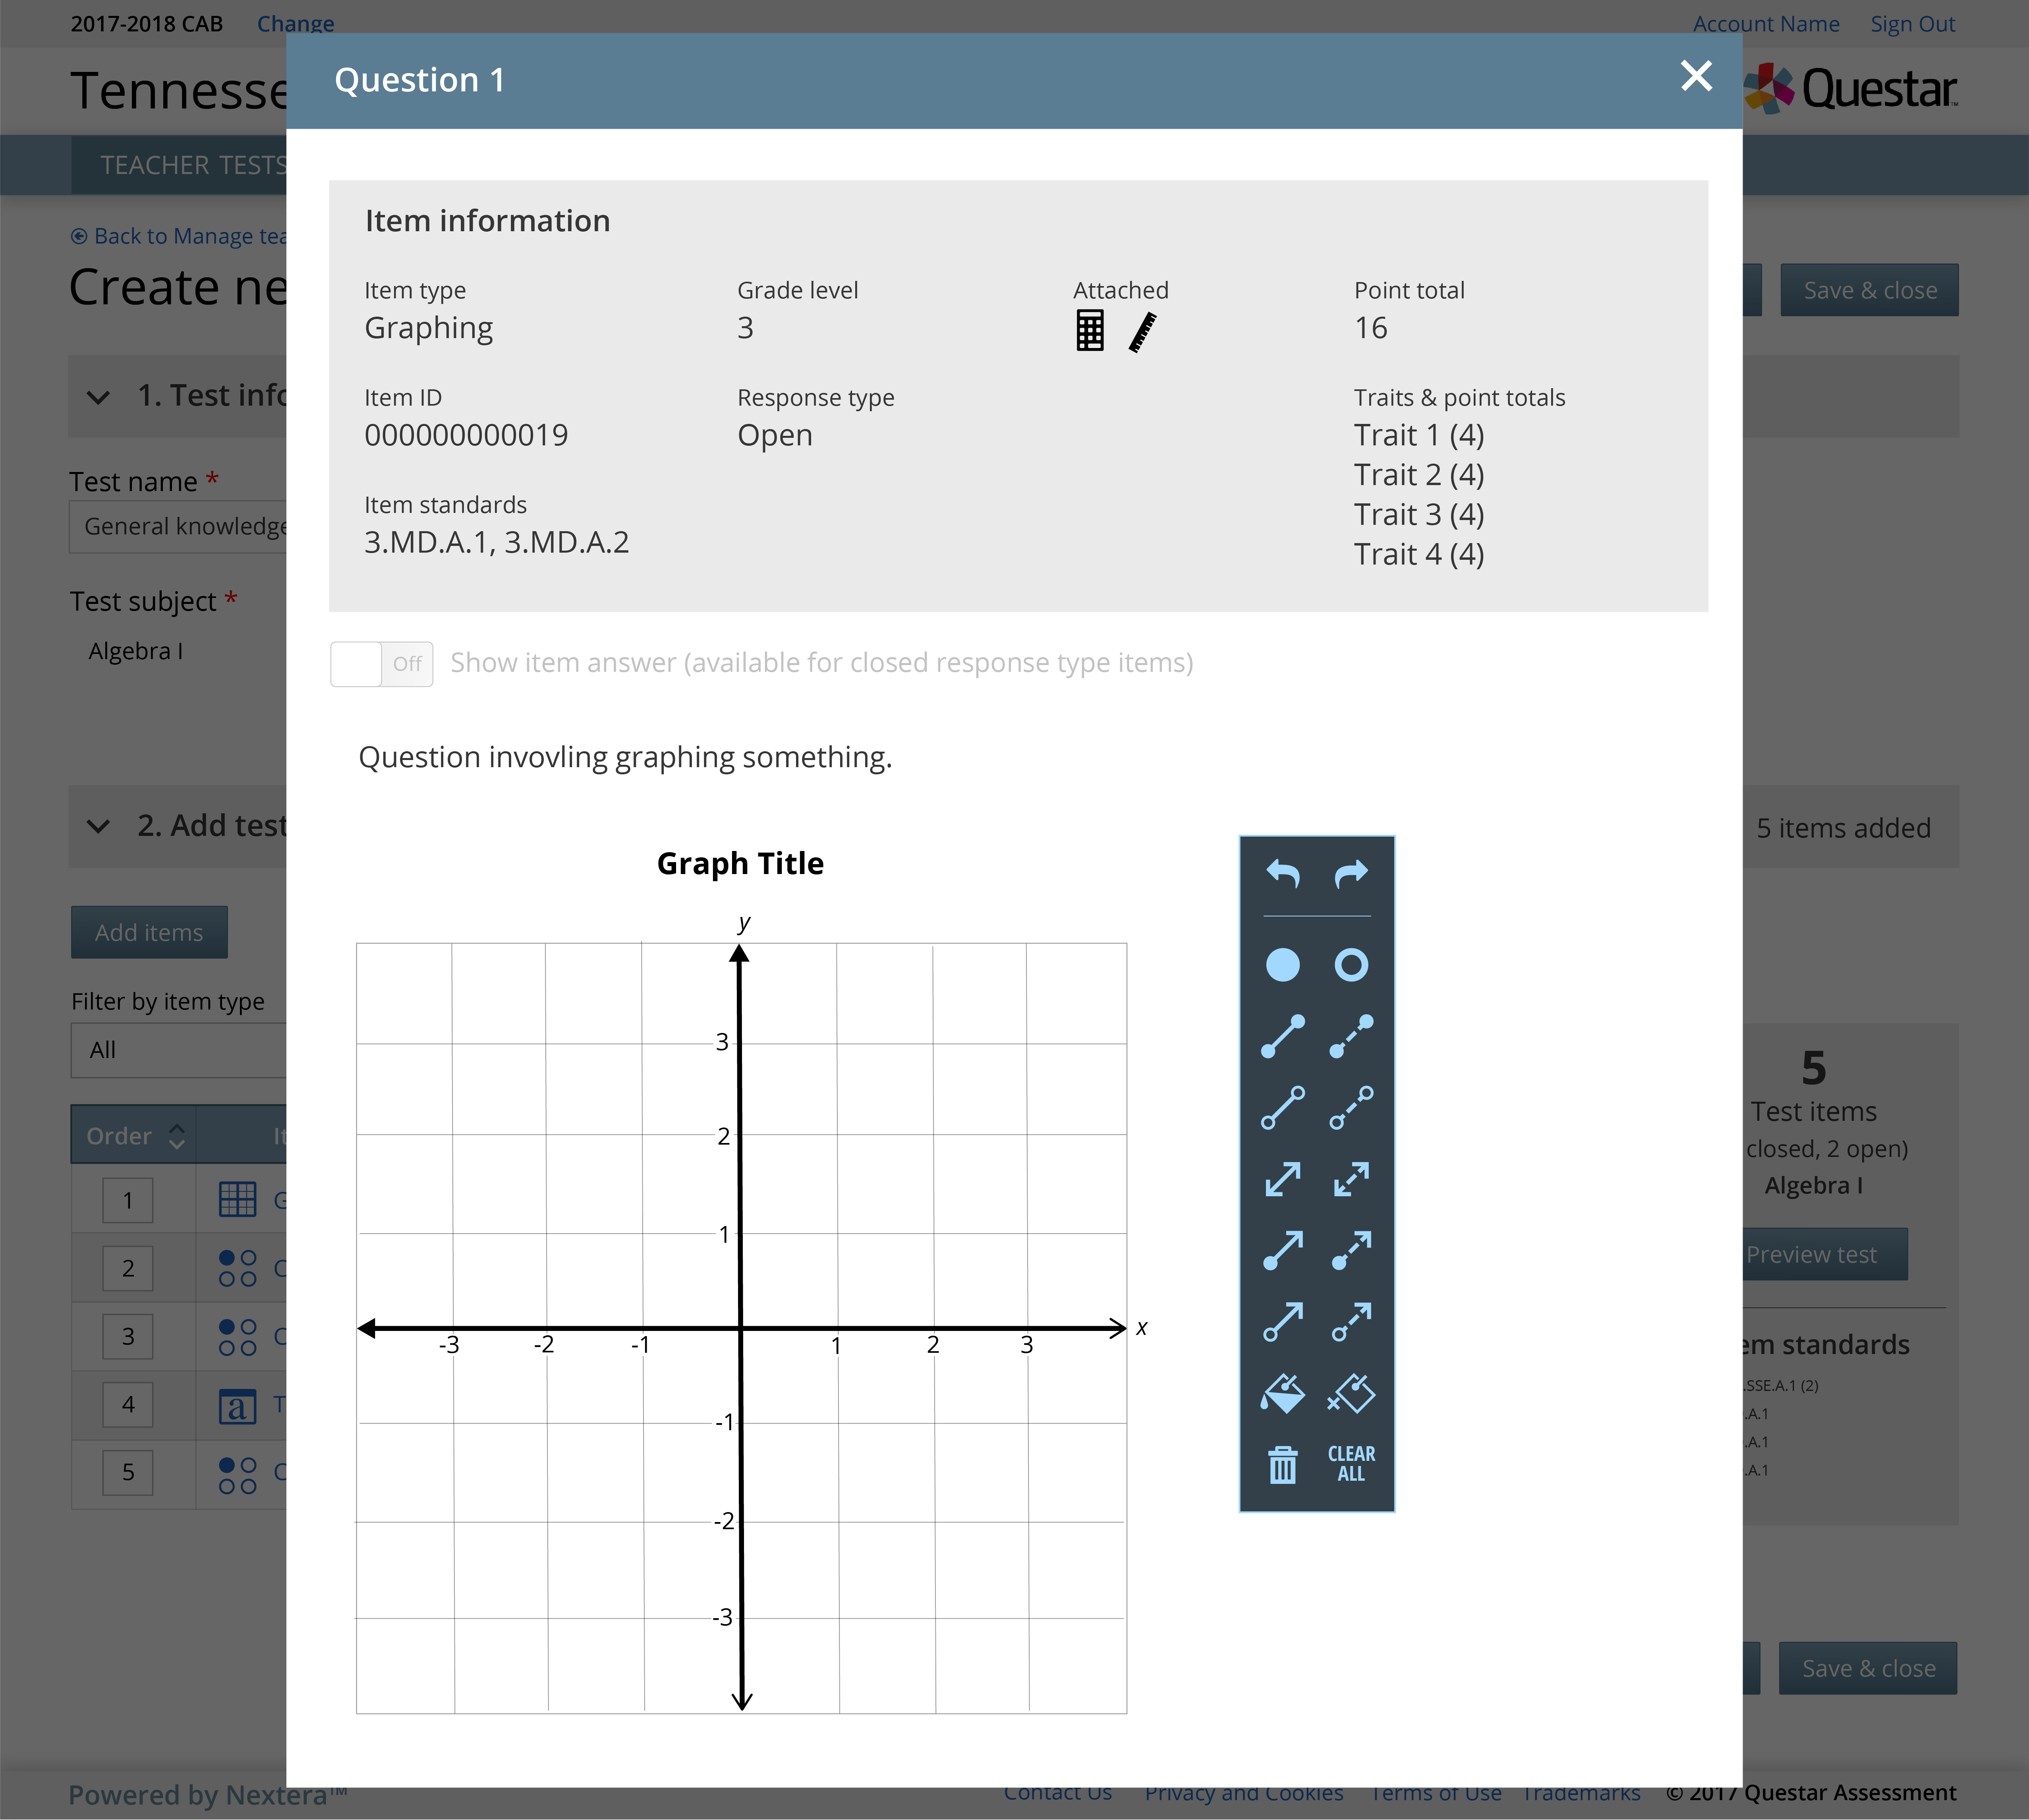The width and height of the screenshot is (2029, 1820).
Task: Select the dashed double-arrow line tool
Action: [1351, 1179]
